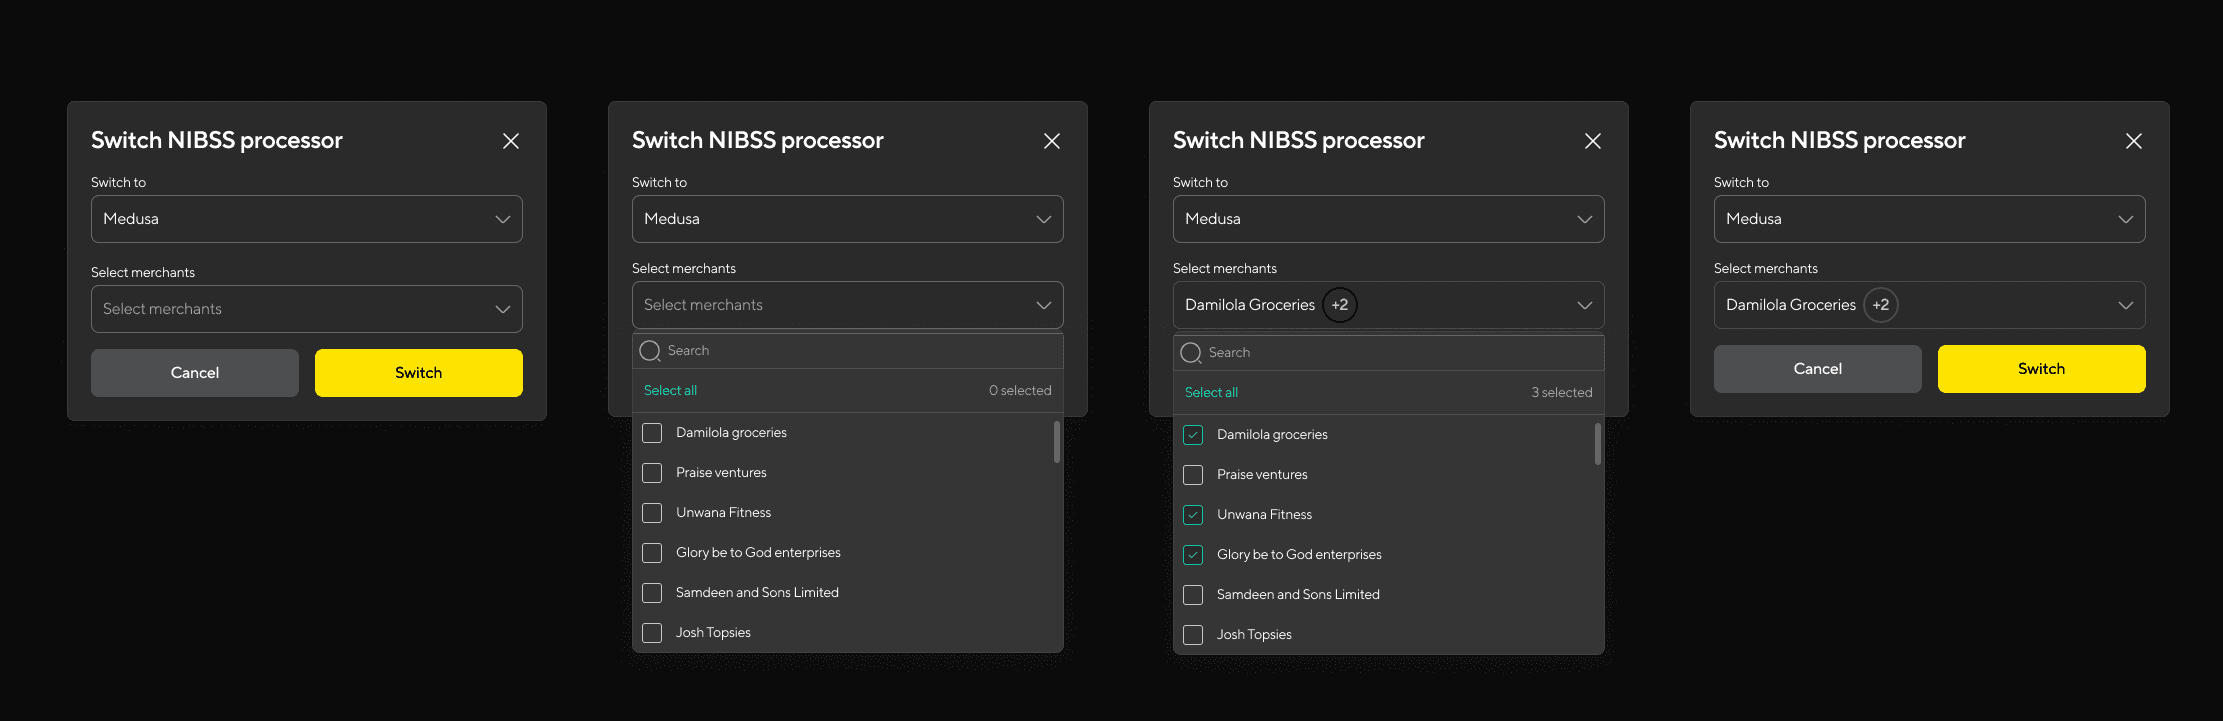Open Medusa dropdown in the 0-selected dialog
This screenshot has width=2223, height=721.
tap(848, 219)
